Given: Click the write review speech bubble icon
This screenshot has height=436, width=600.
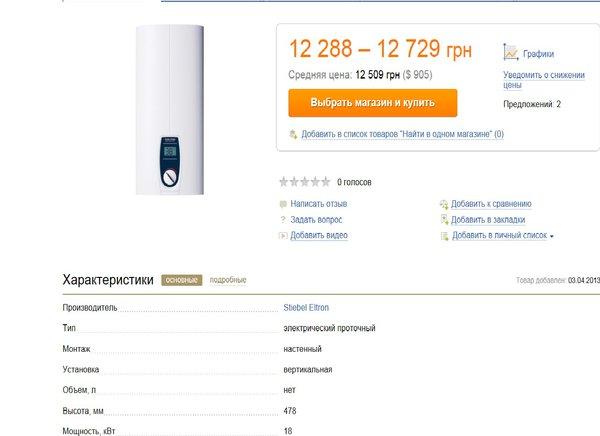Looking at the screenshot, I should pyautogui.click(x=283, y=204).
